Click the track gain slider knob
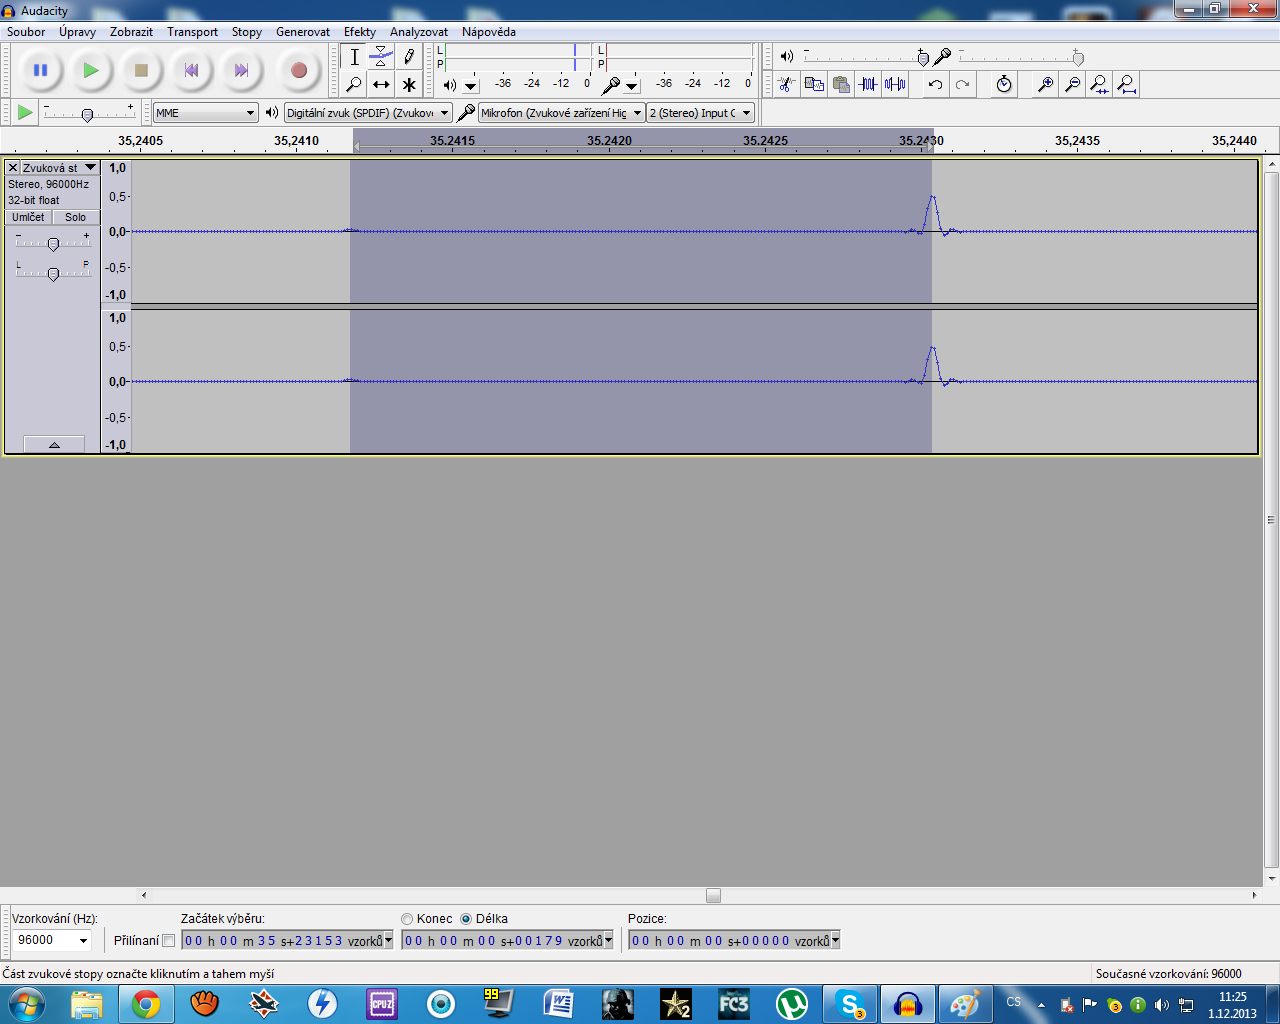Screen dimensions: 1280x1024 pyautogui.click(x=54, y=244)
